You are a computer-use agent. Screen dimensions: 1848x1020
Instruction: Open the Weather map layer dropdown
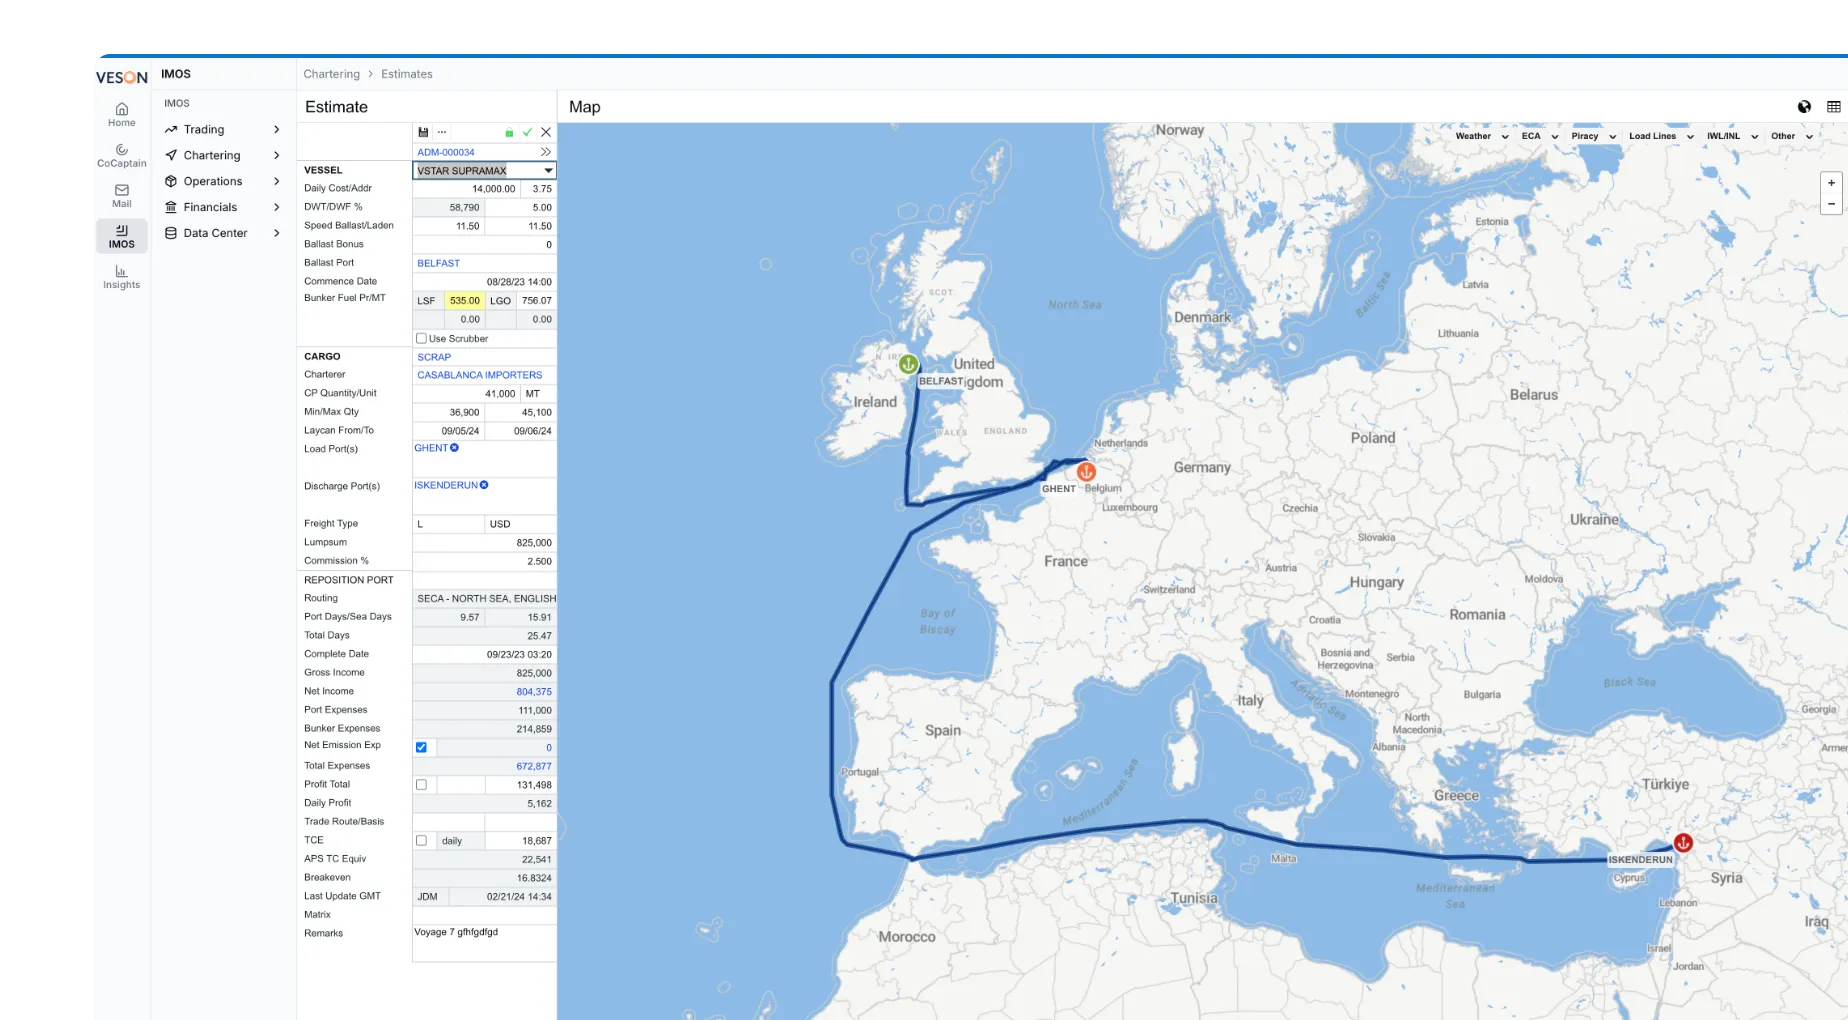click(1482, 136)
